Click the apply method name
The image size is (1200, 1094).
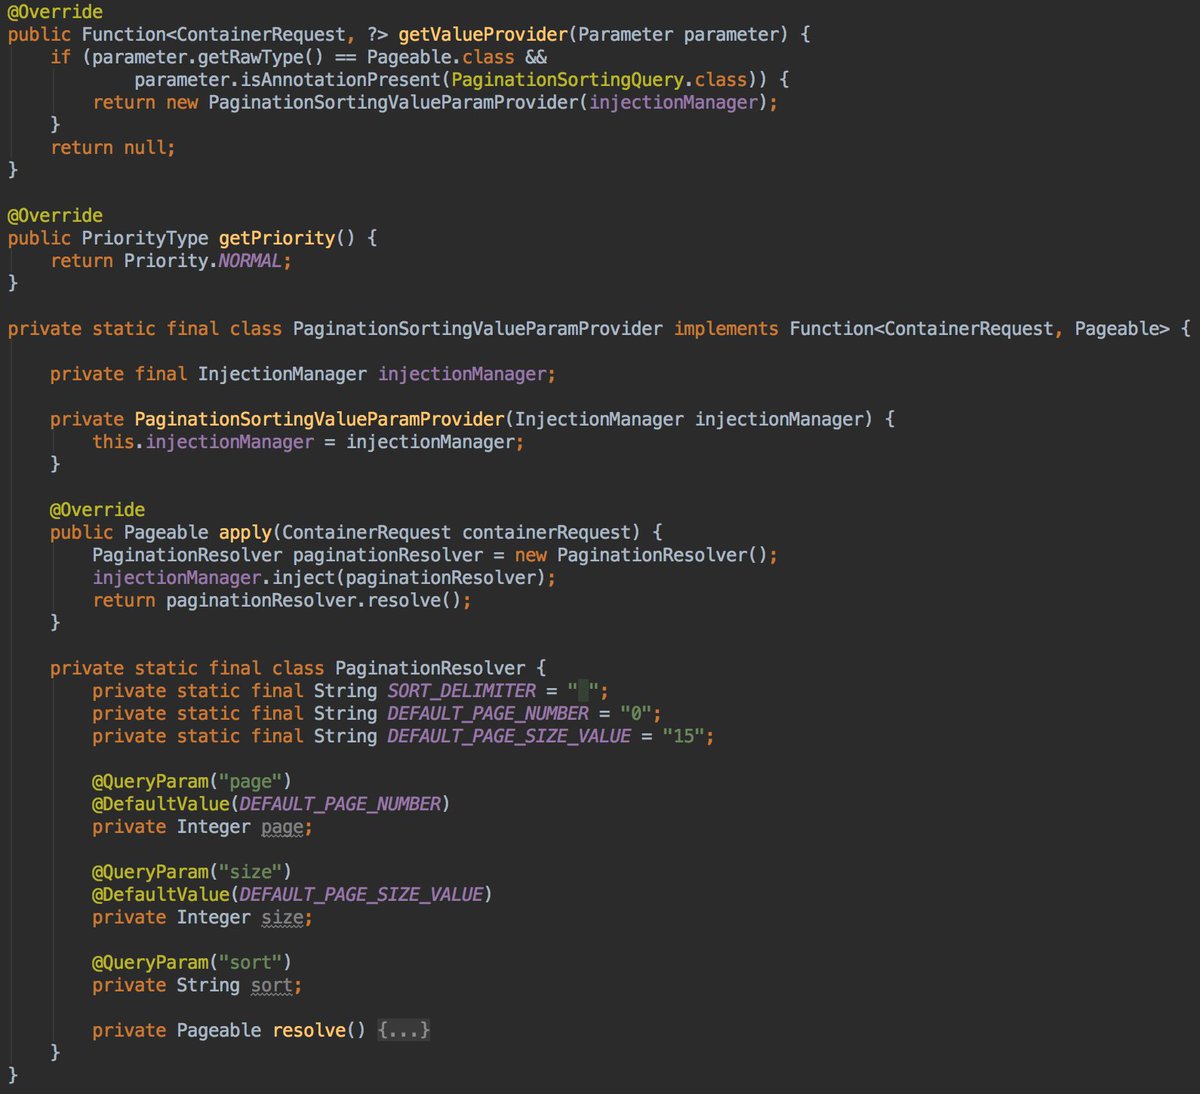[244, 532]
